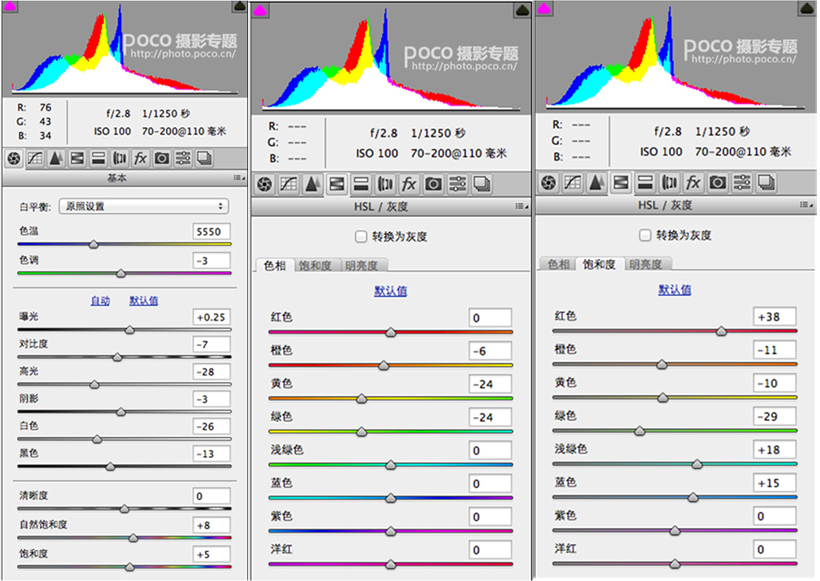Open right HSL / 灰度 panel options menu
This screenshot has width=820, height=581.
pyautogui.click(x=806, y=204)
